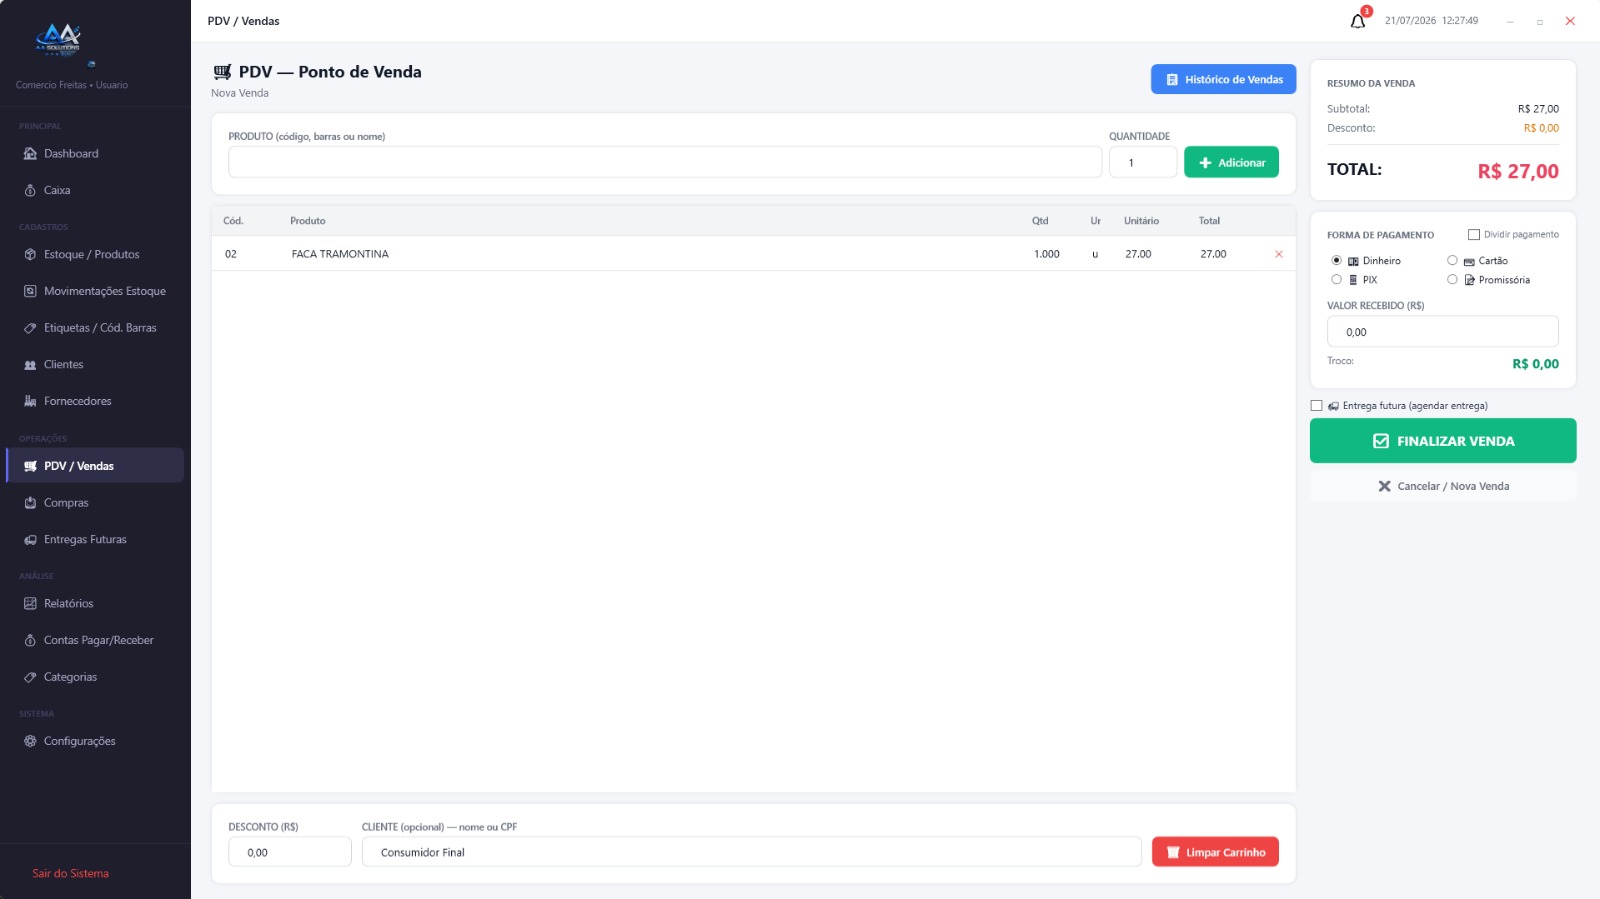Click the Movimentações Estoque icon
The height and width of the screenshot is (899, 1600).
coord(30,291)
